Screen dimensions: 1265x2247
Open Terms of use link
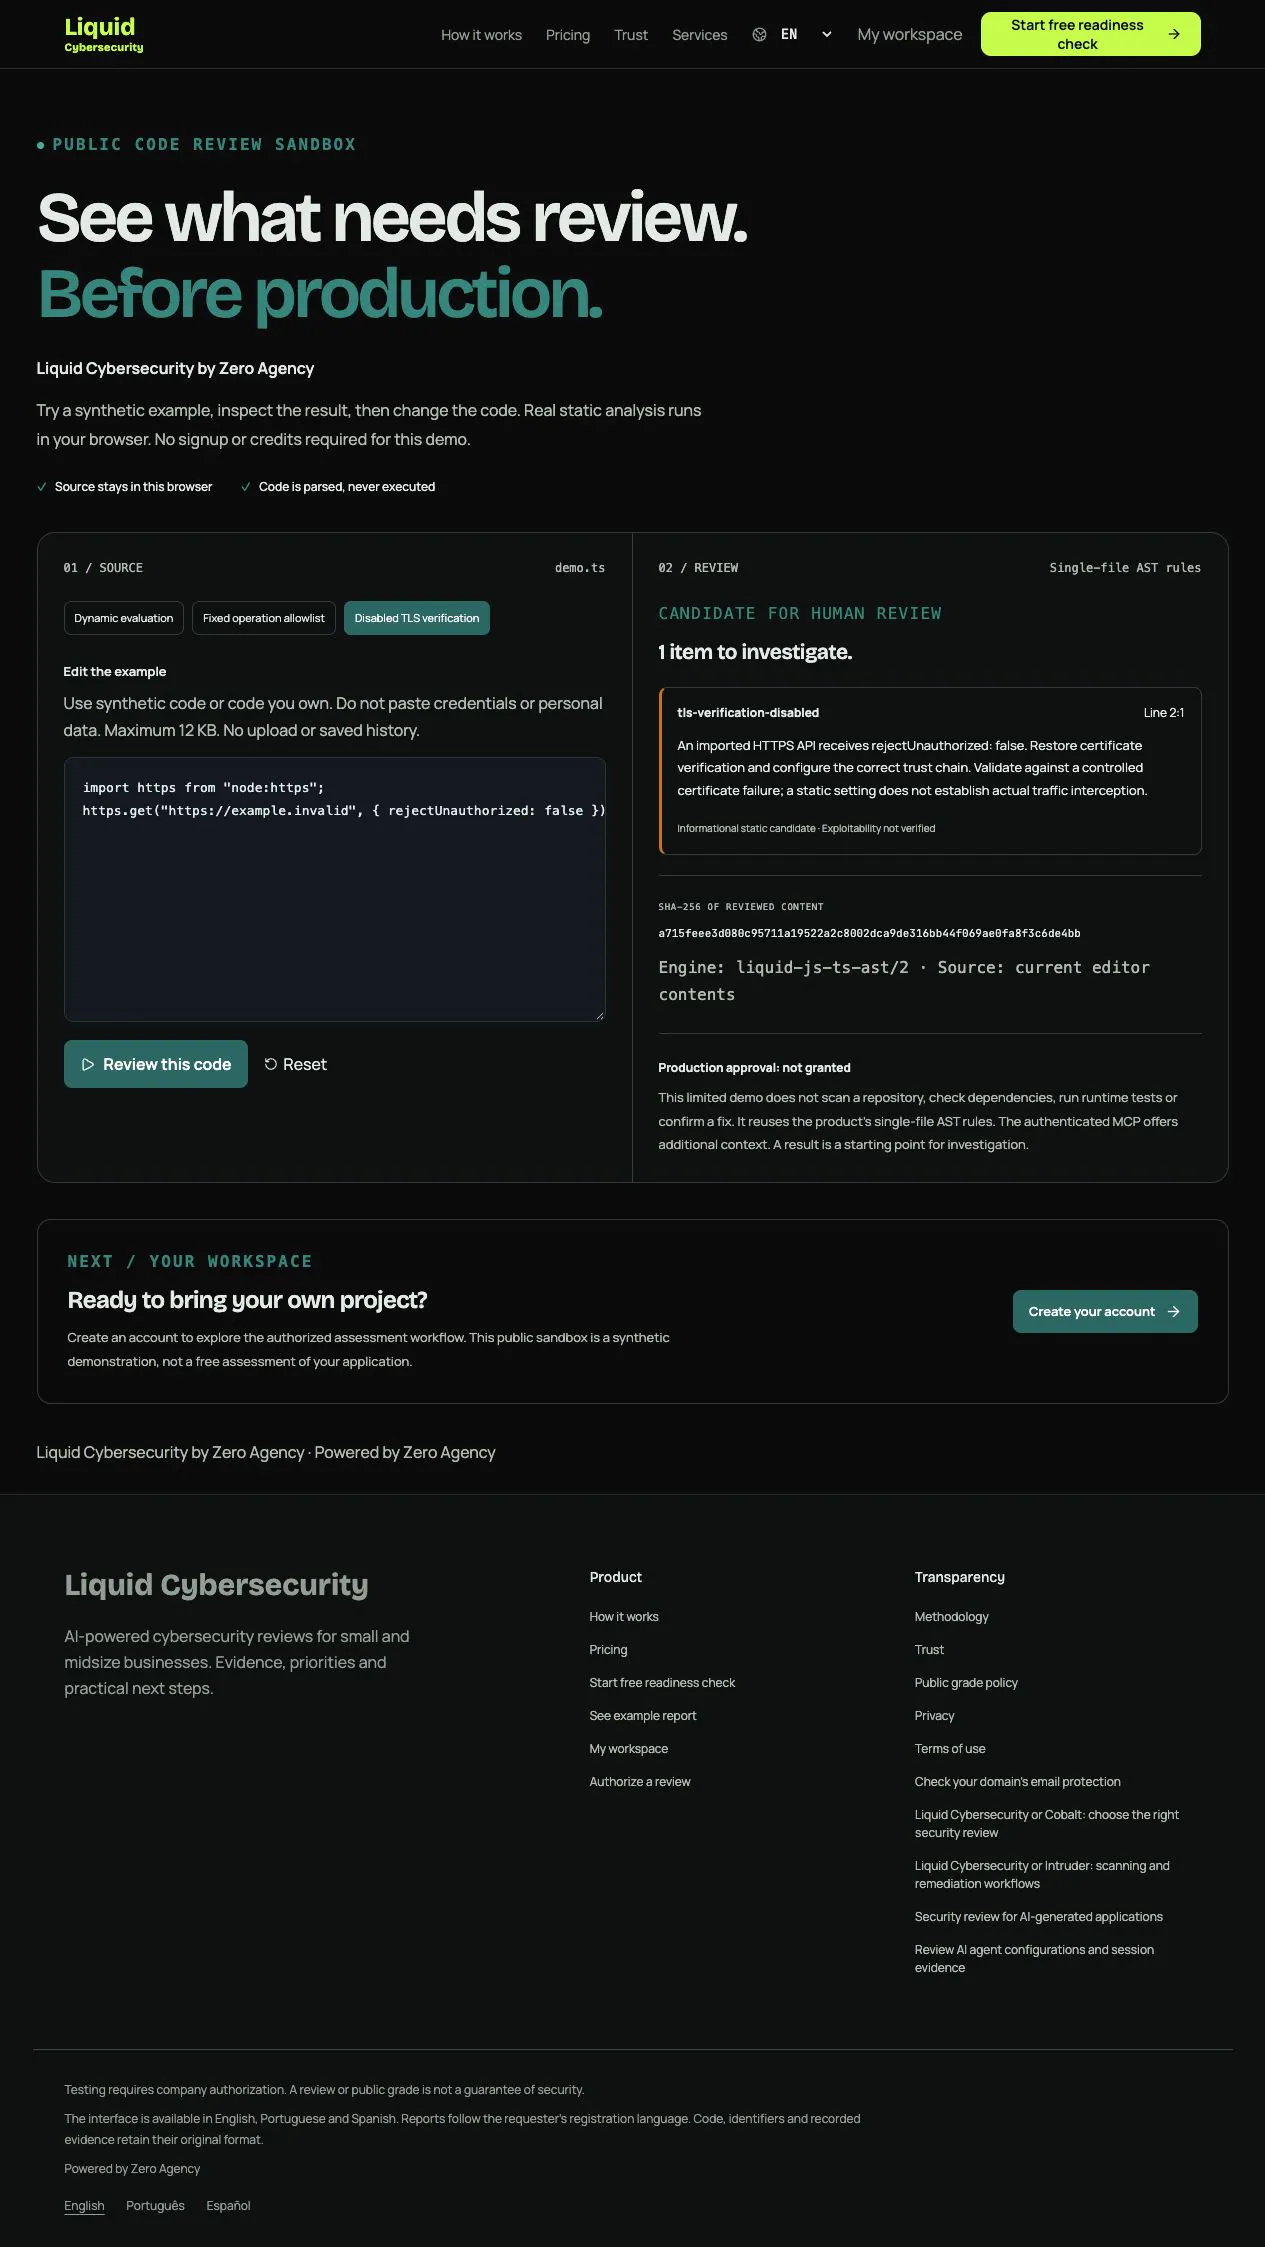pos(950,1748)
